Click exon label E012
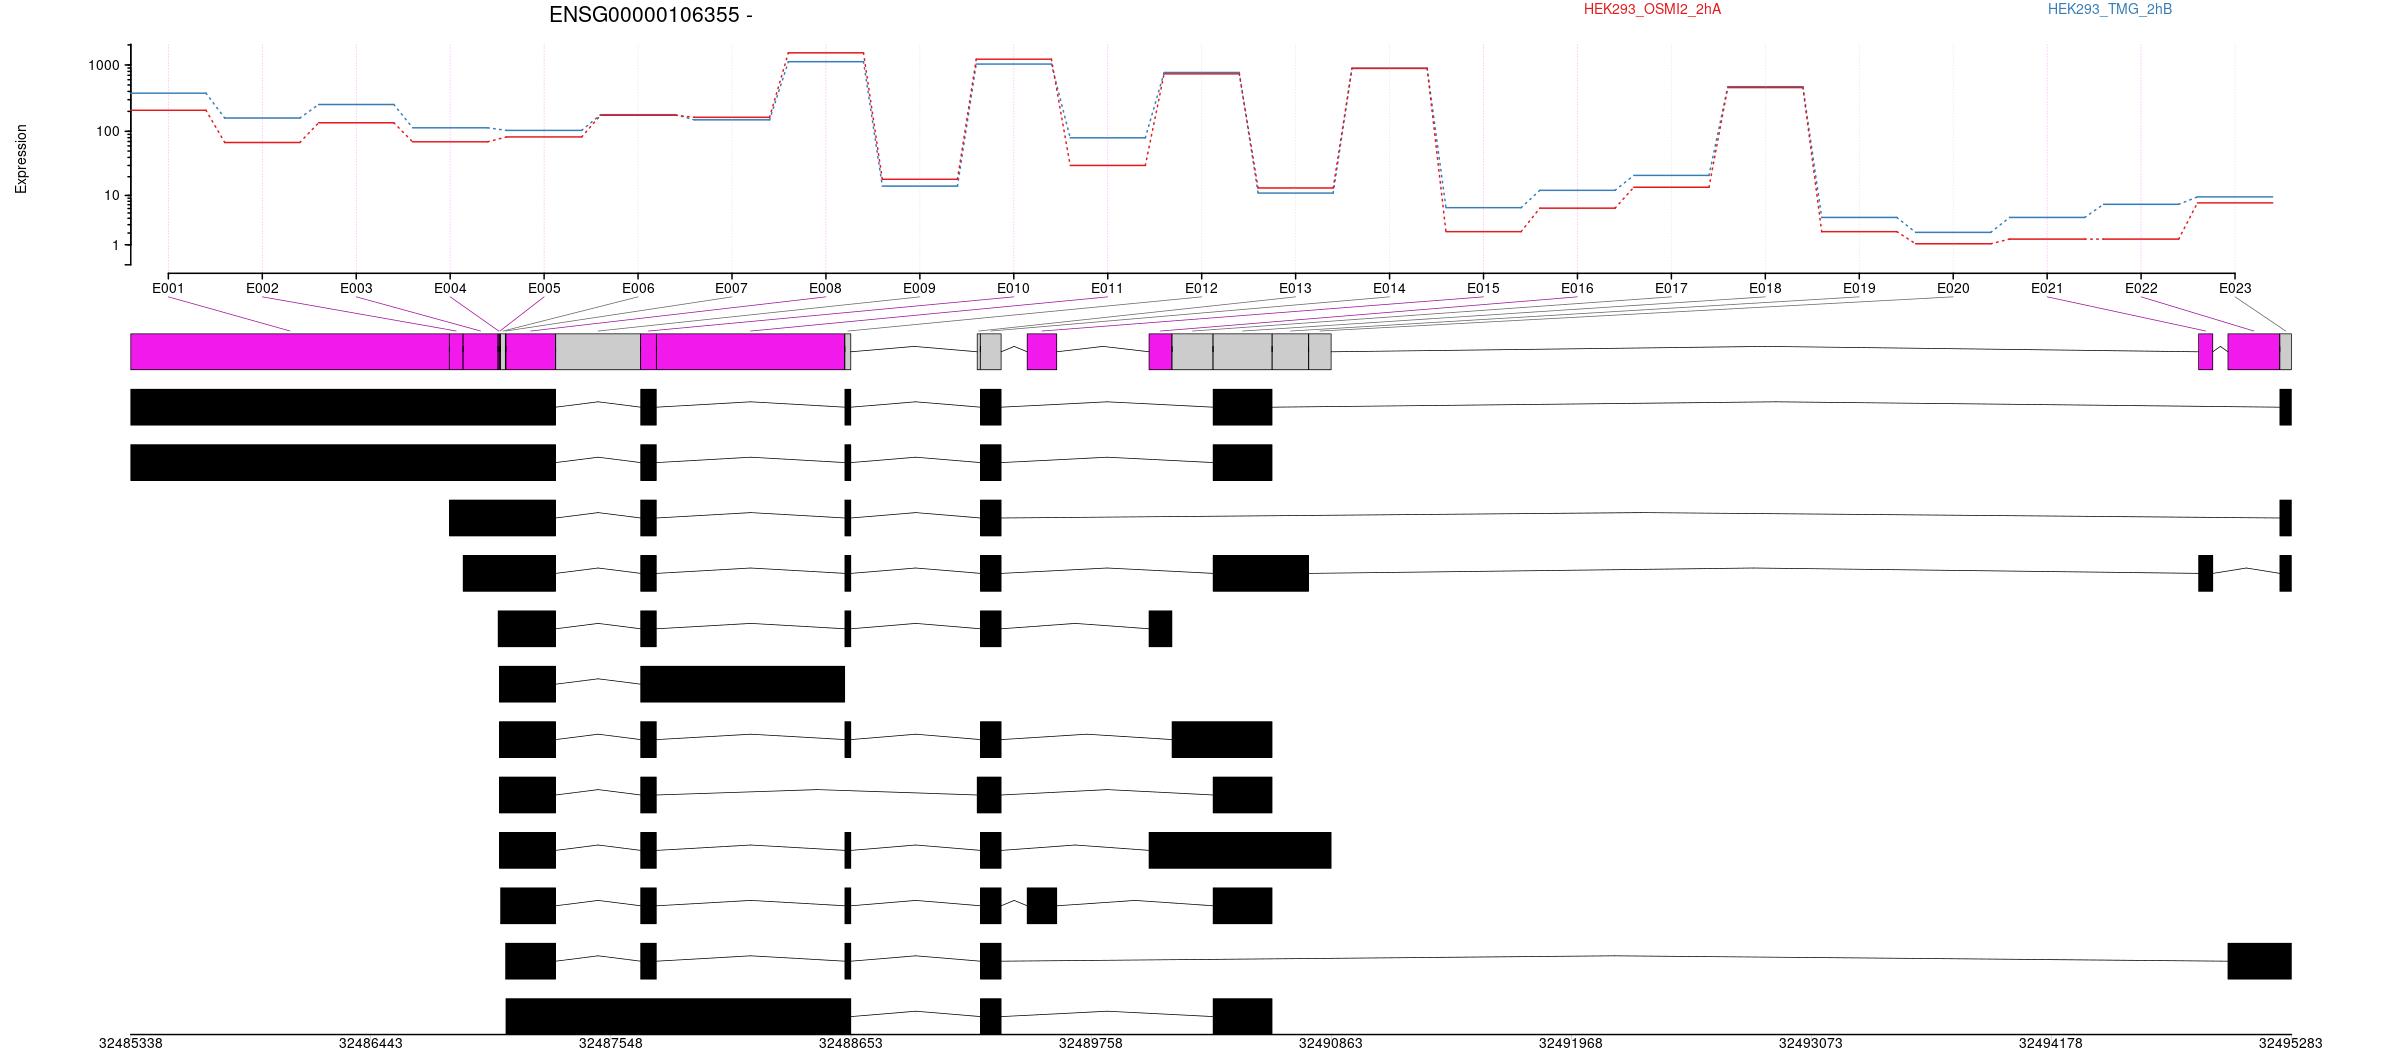 [x=1201, y=289]
